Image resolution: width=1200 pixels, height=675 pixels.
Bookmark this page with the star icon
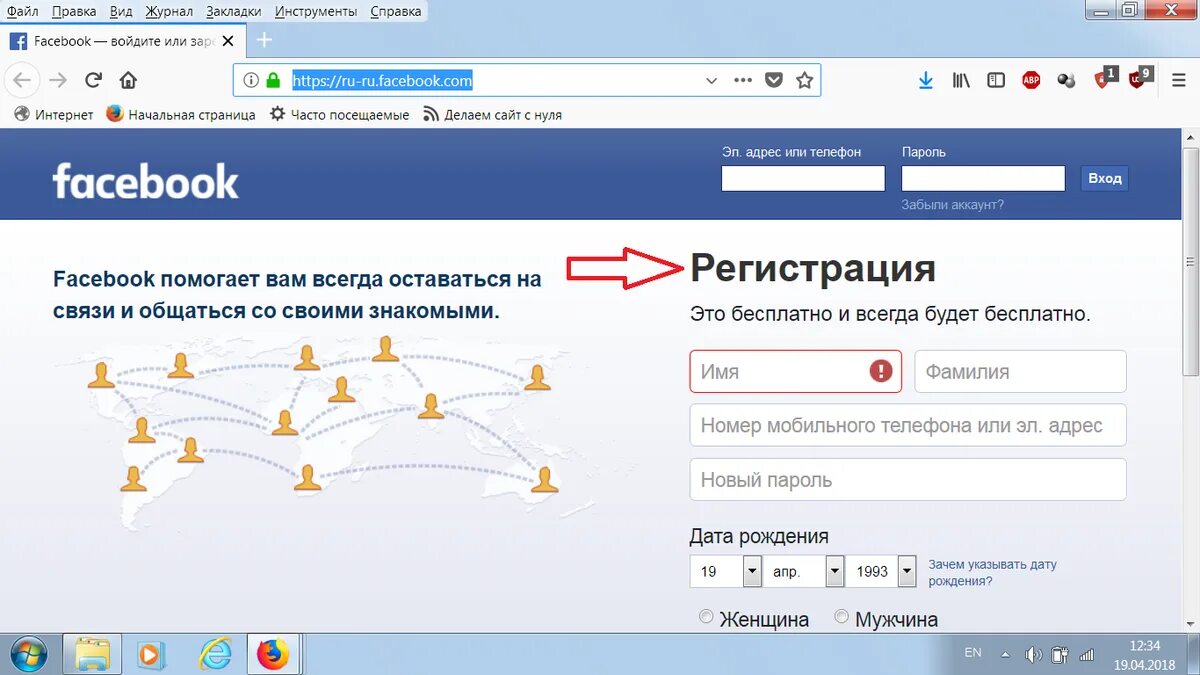coord(804,80)
